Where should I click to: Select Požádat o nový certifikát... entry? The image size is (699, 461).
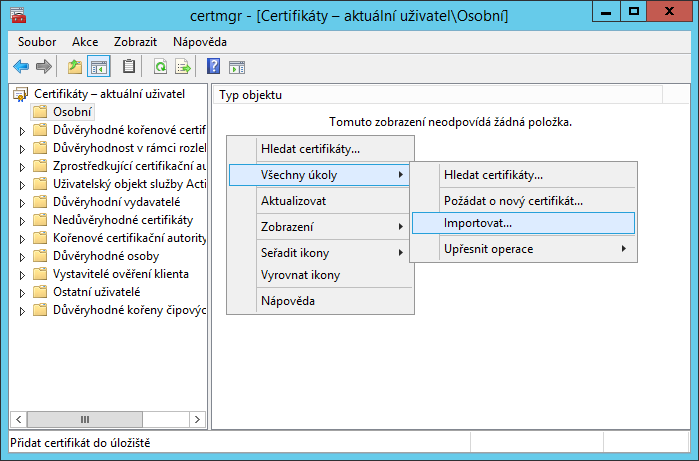pyautogui.click(x=513, y=200)
